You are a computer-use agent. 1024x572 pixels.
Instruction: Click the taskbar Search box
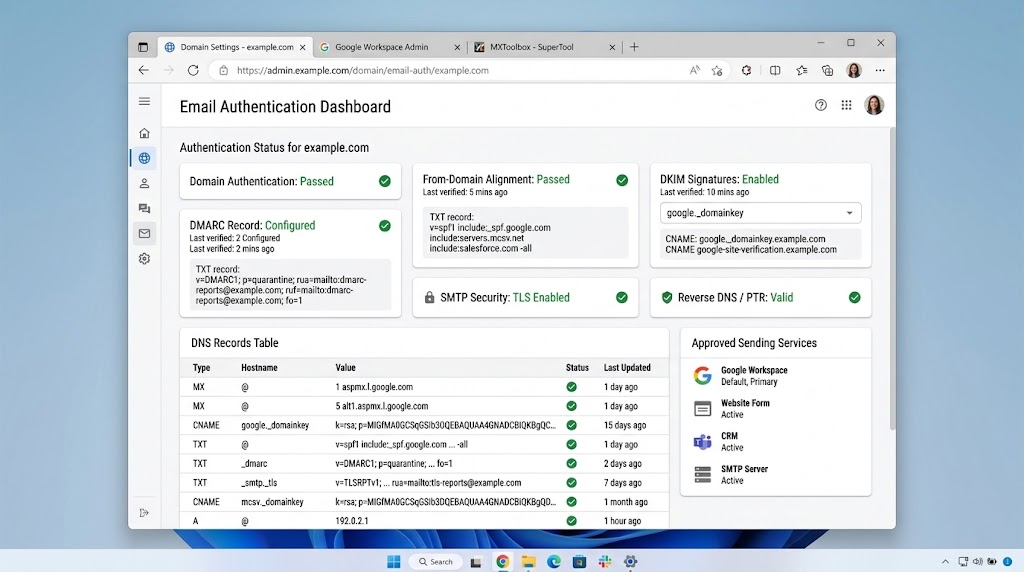click(x=436, y=562)
